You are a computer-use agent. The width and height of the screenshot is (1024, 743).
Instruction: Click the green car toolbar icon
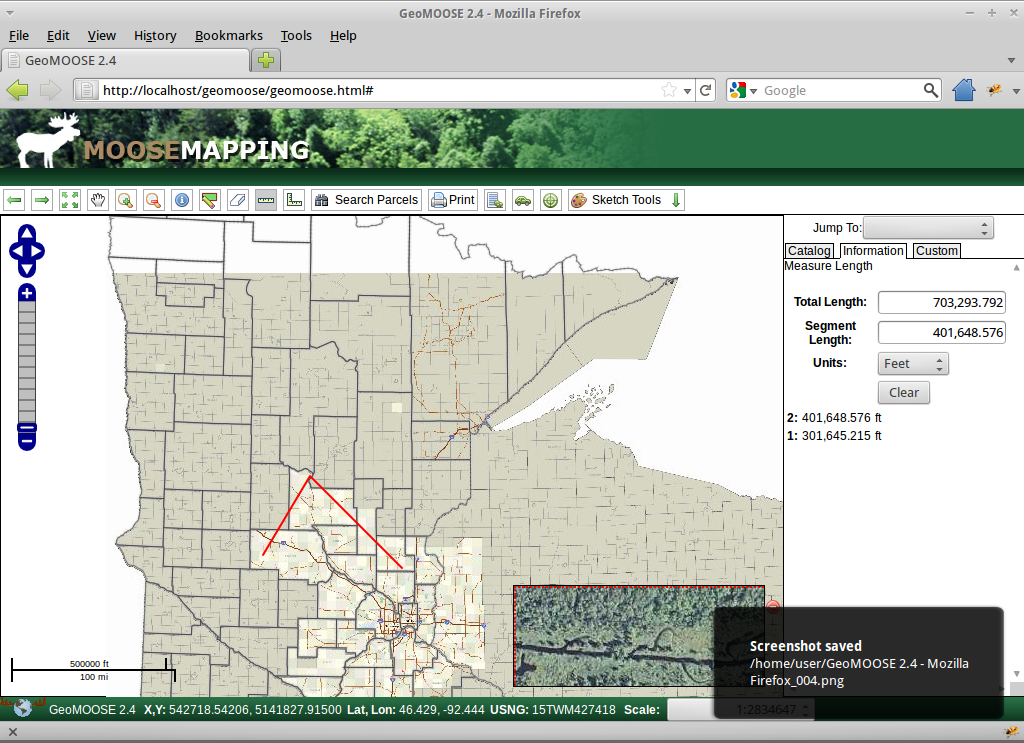click(x=523, y=200)
